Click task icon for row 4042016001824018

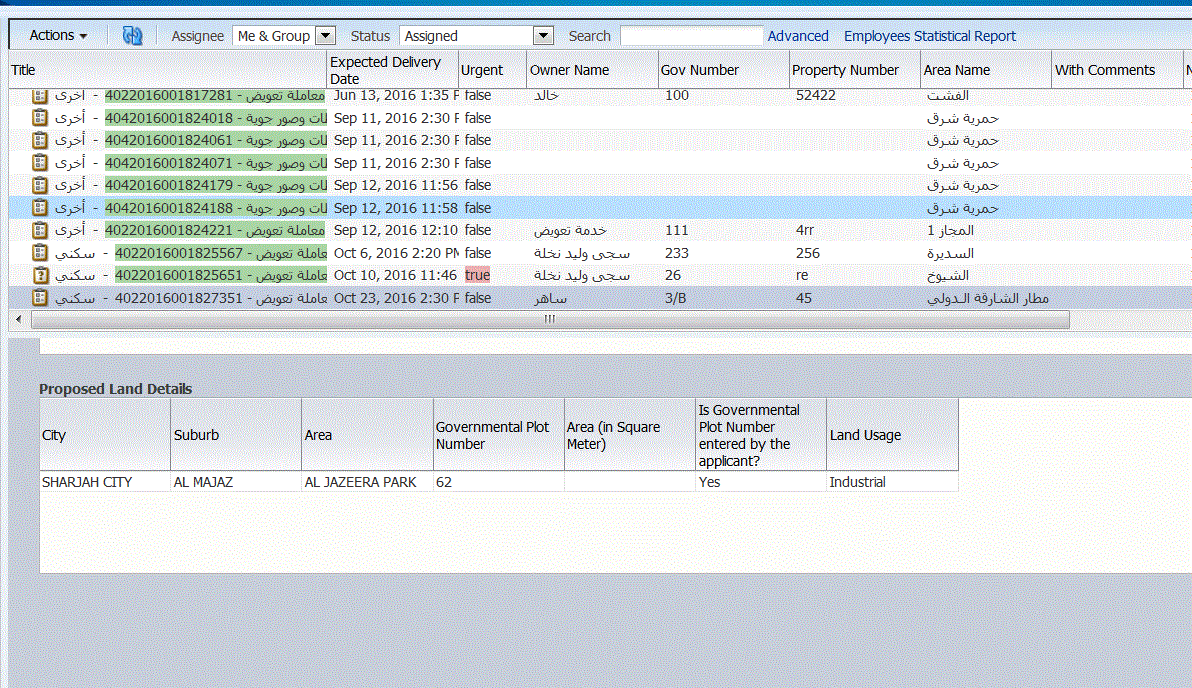click(40, 118)
